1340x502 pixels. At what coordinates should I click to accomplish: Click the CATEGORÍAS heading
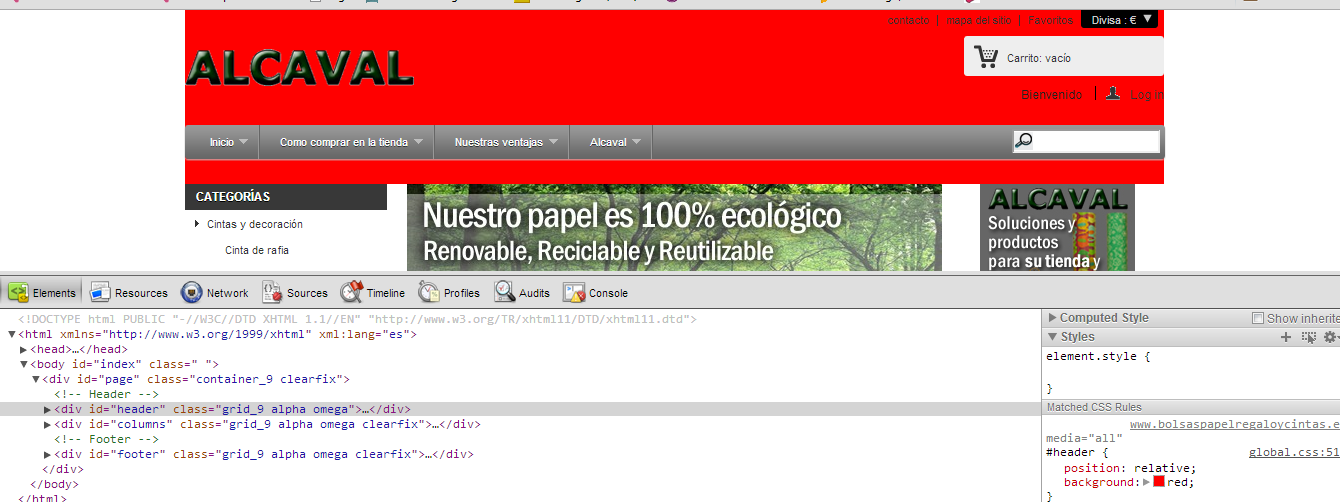[x=233, y=197]
